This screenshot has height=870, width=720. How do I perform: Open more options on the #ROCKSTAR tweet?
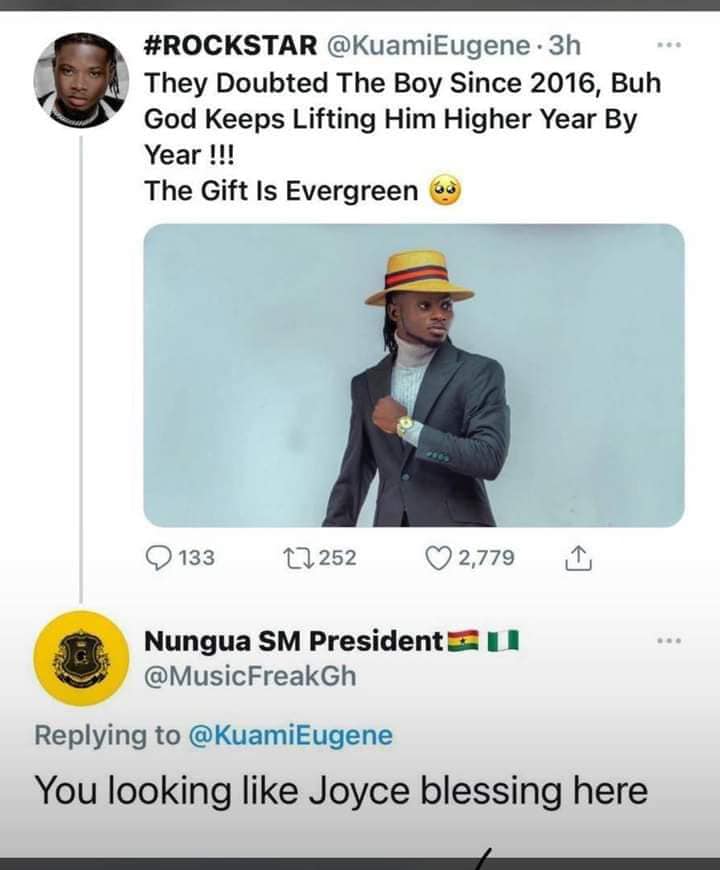668,47
